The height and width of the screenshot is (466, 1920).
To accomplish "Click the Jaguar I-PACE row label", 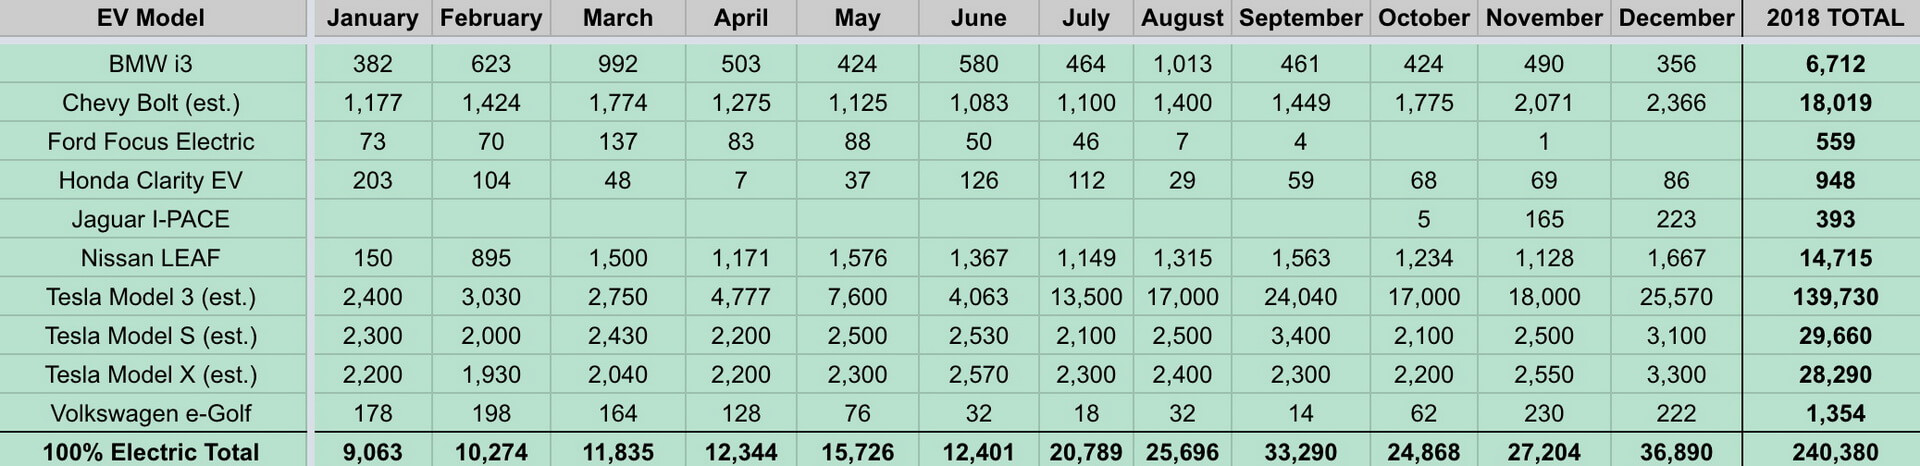I will click(151, 219).
